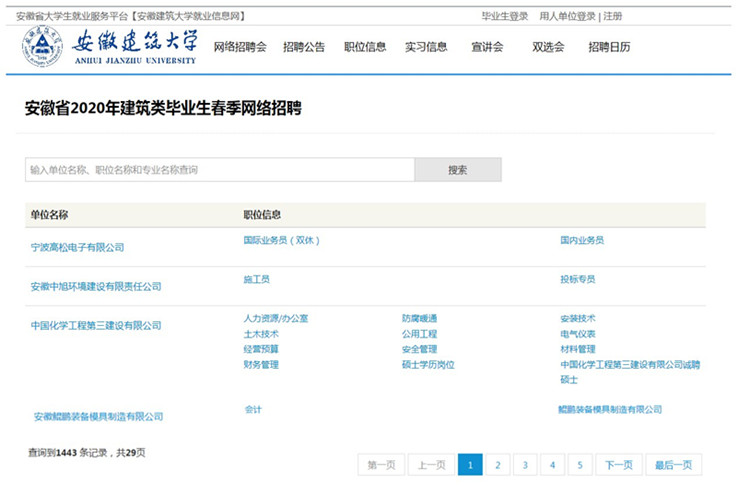Image resolution: width=737 pixels, height=486 pixels.
Task: Open 宁波高松电子有限公司 company page
Action: pyautogui.click(x=78, y=247)
